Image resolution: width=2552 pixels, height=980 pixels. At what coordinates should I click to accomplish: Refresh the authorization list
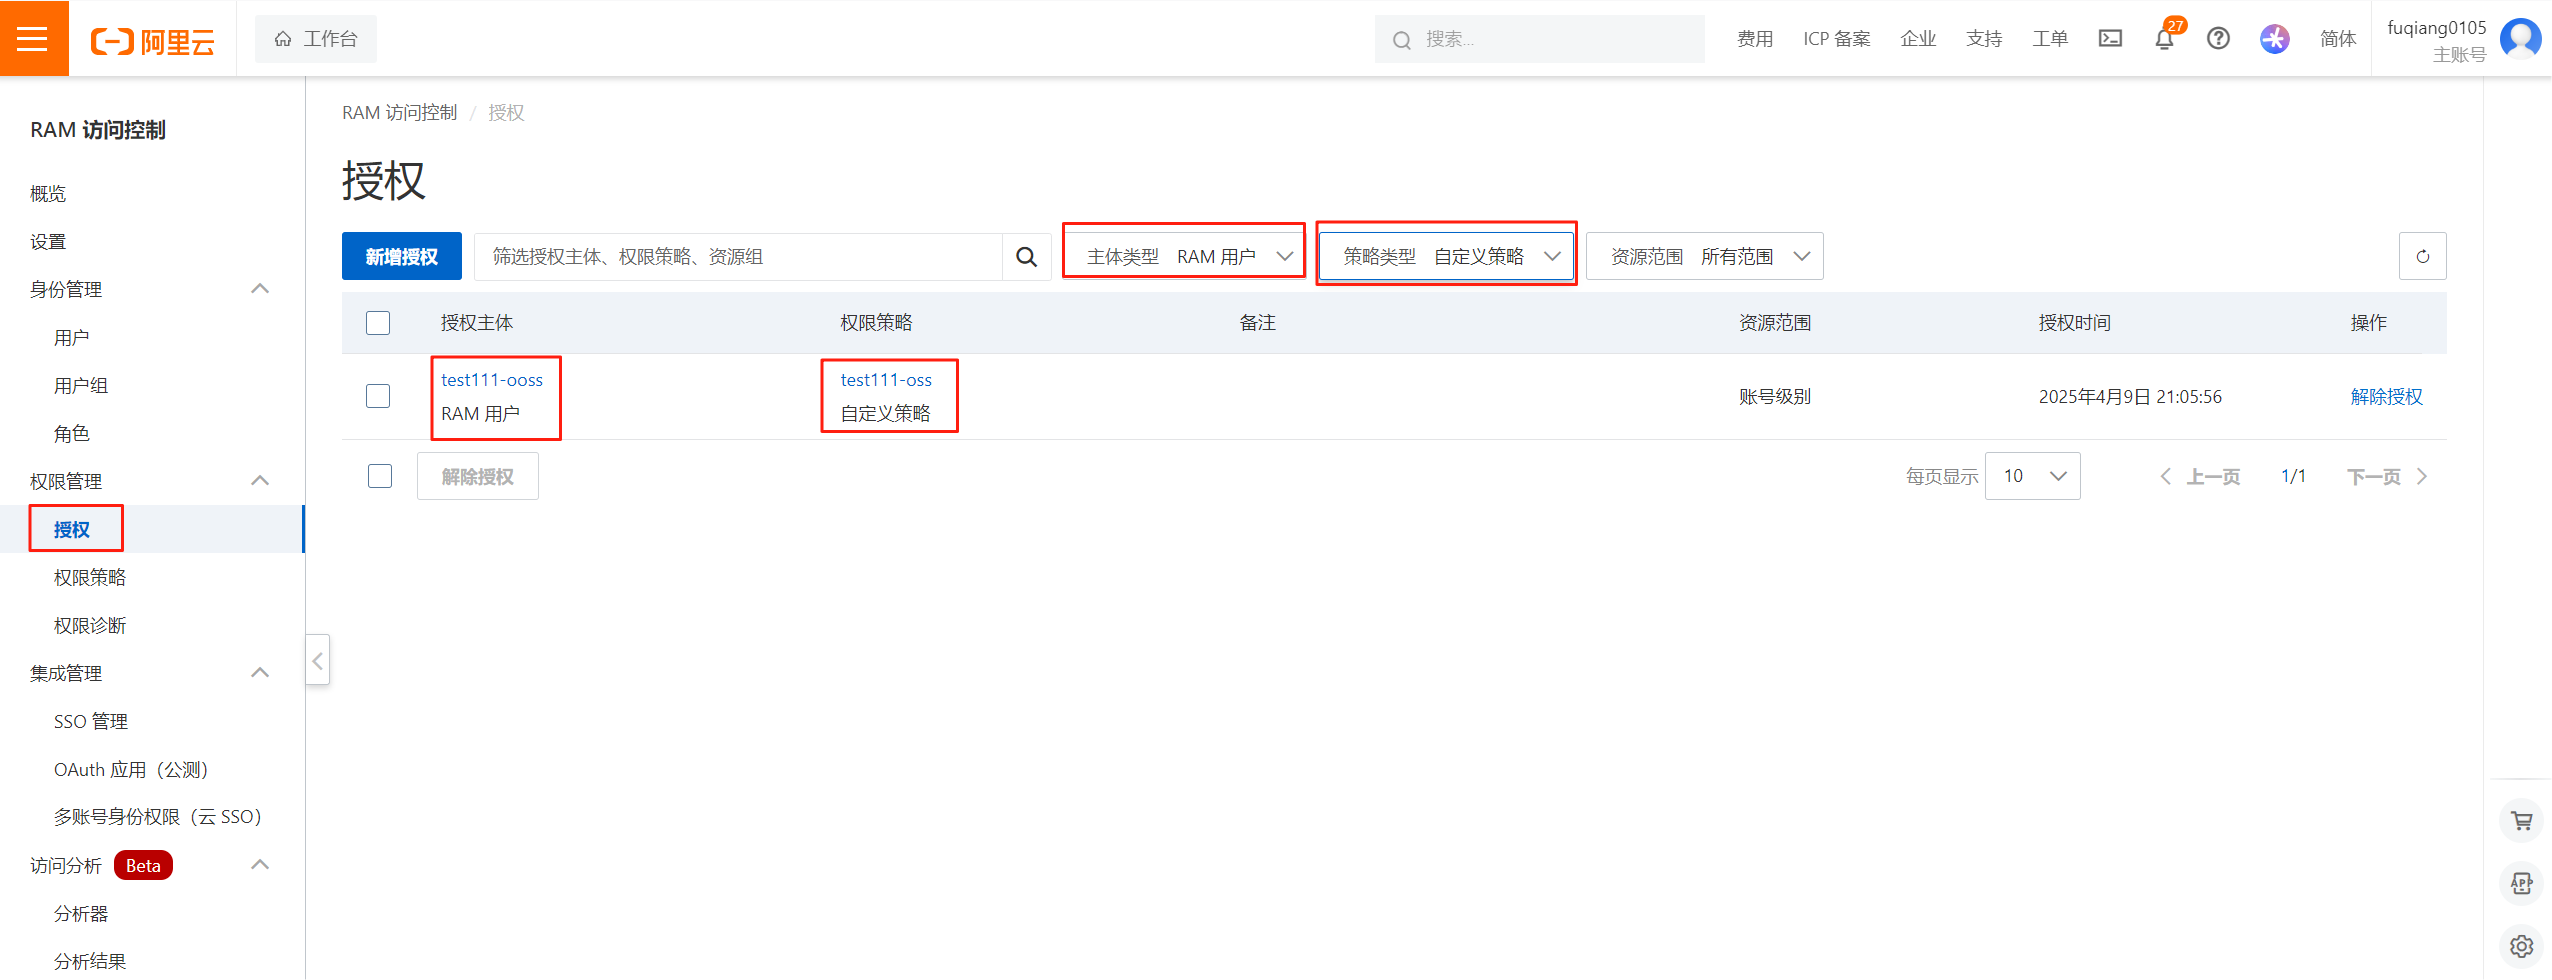(2422, 257)
